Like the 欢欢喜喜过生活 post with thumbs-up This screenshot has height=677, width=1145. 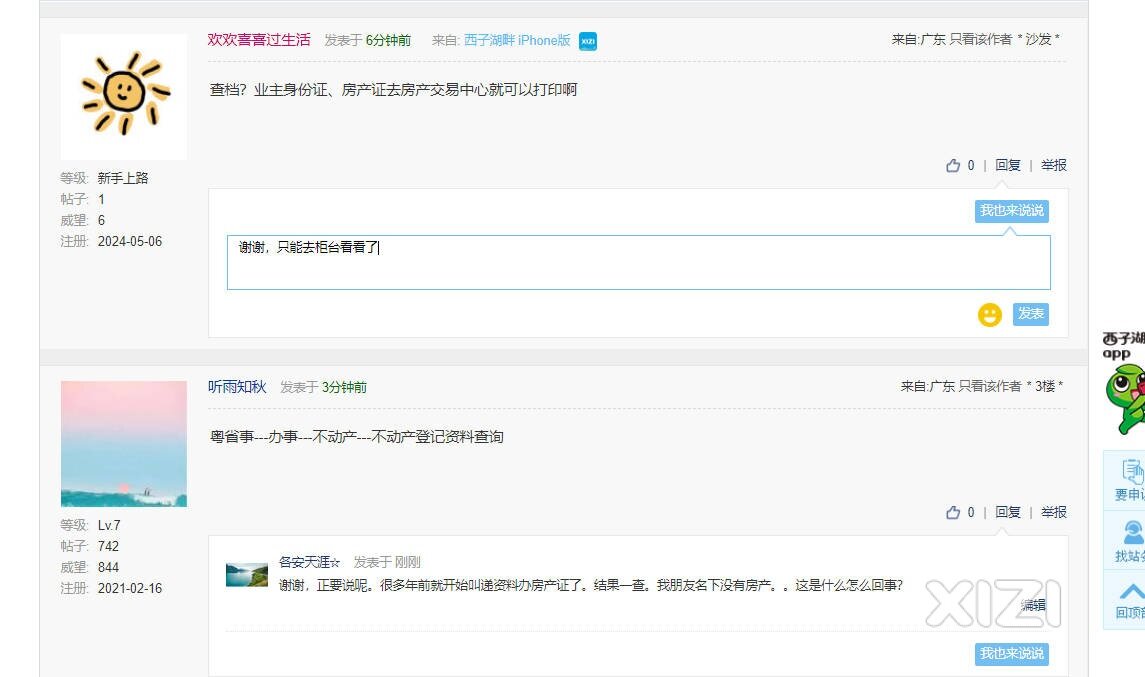tap(953, 166)
